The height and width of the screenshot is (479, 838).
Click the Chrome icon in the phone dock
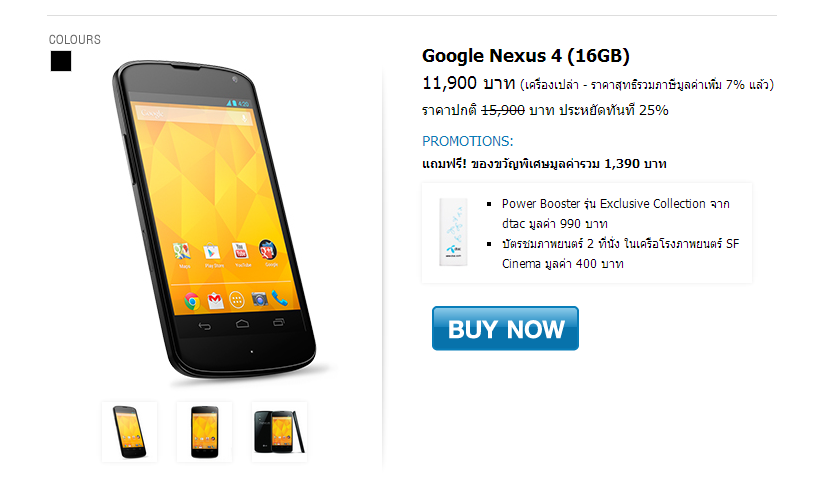[192, 302]
